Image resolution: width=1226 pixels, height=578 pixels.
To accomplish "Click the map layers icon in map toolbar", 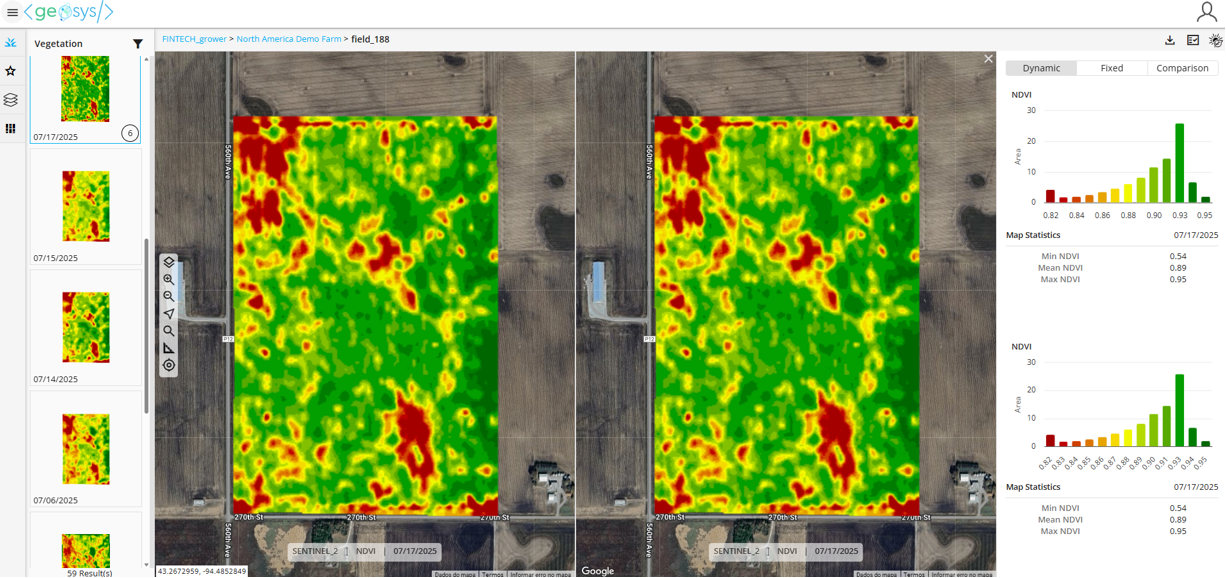I will tap(169, 262).
